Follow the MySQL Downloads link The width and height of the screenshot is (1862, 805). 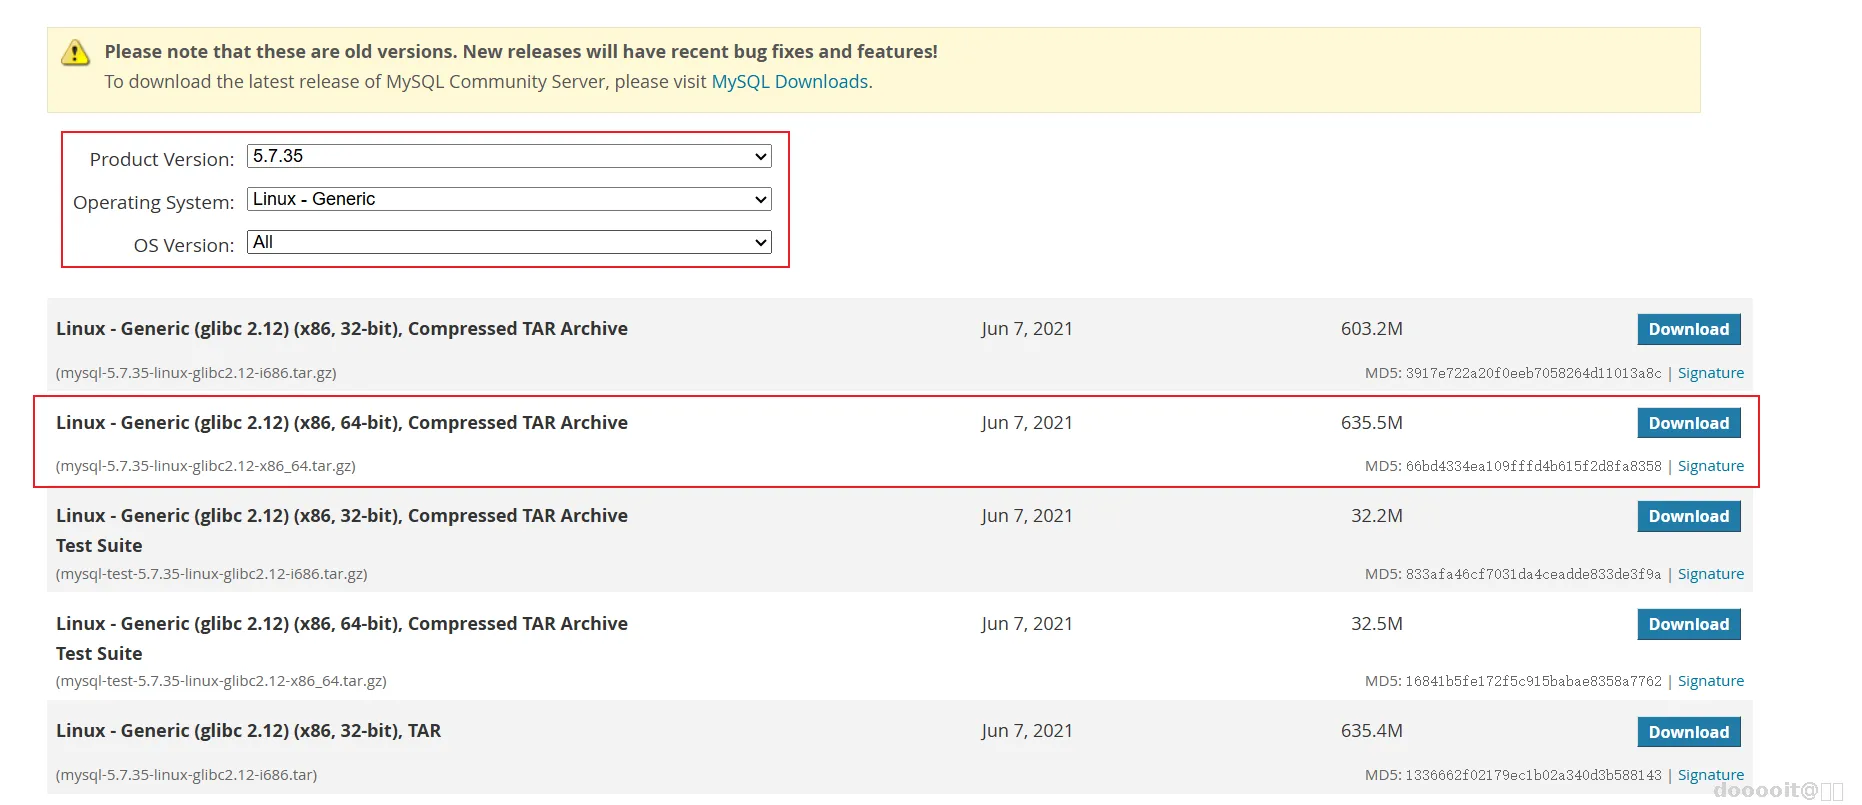(x=789, y=82)
